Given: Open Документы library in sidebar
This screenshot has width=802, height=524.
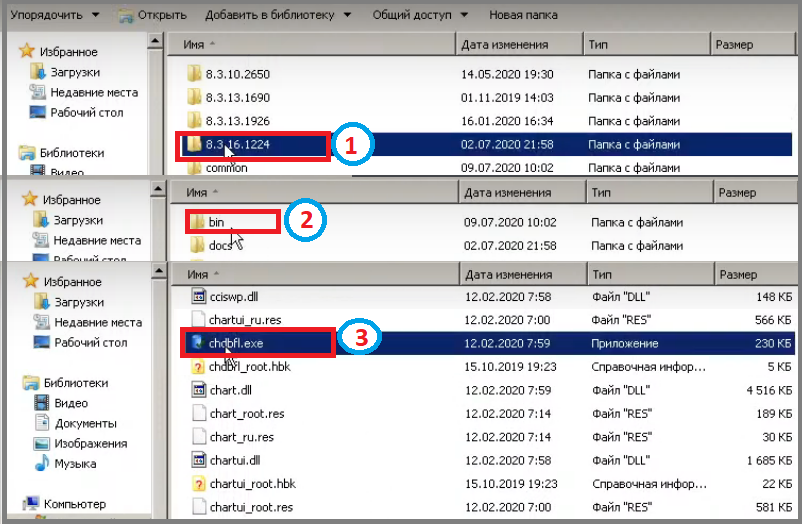Looking at the screenshot, I should click(x=76, y=423).
